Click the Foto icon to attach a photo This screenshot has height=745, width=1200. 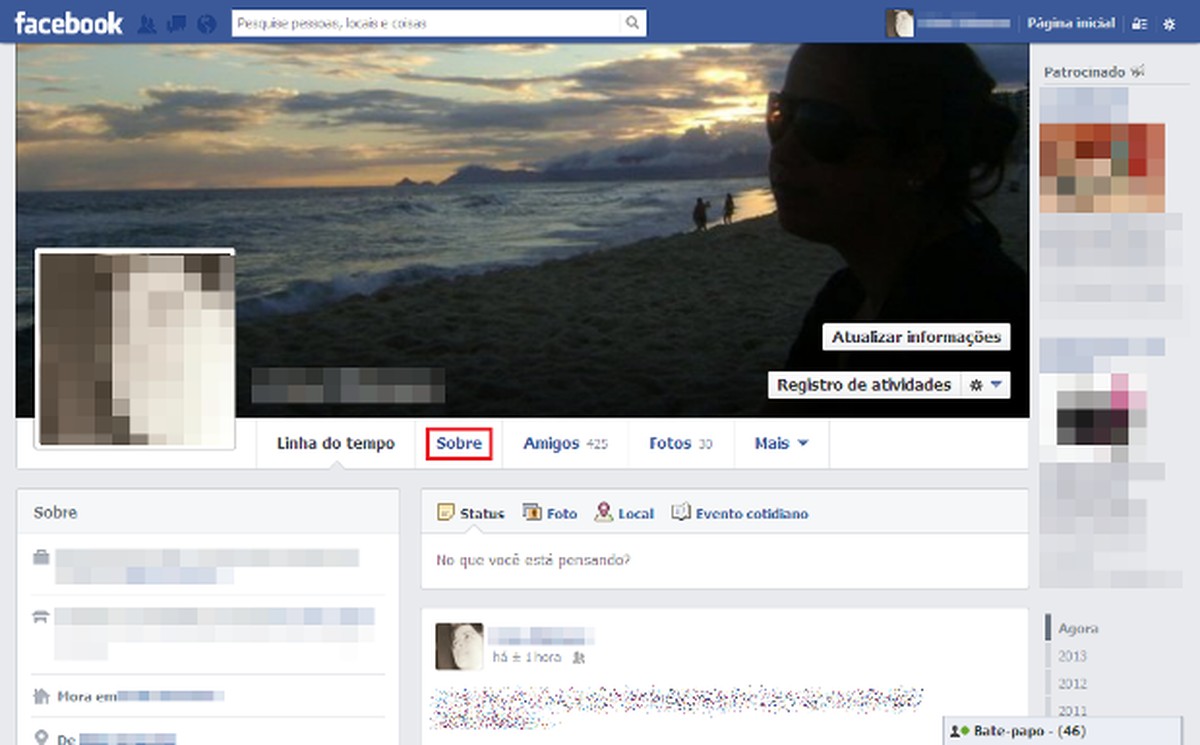click(x=530, y=512)
